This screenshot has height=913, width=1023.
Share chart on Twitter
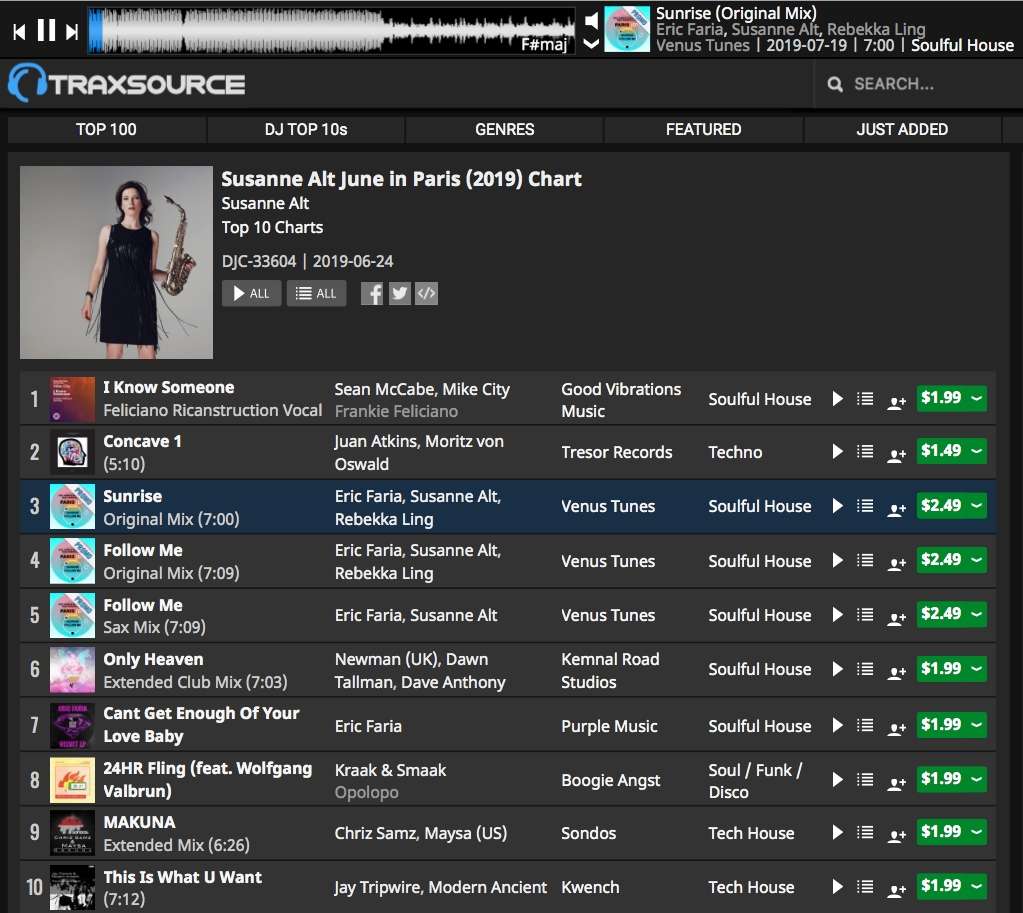pos(399,294)
